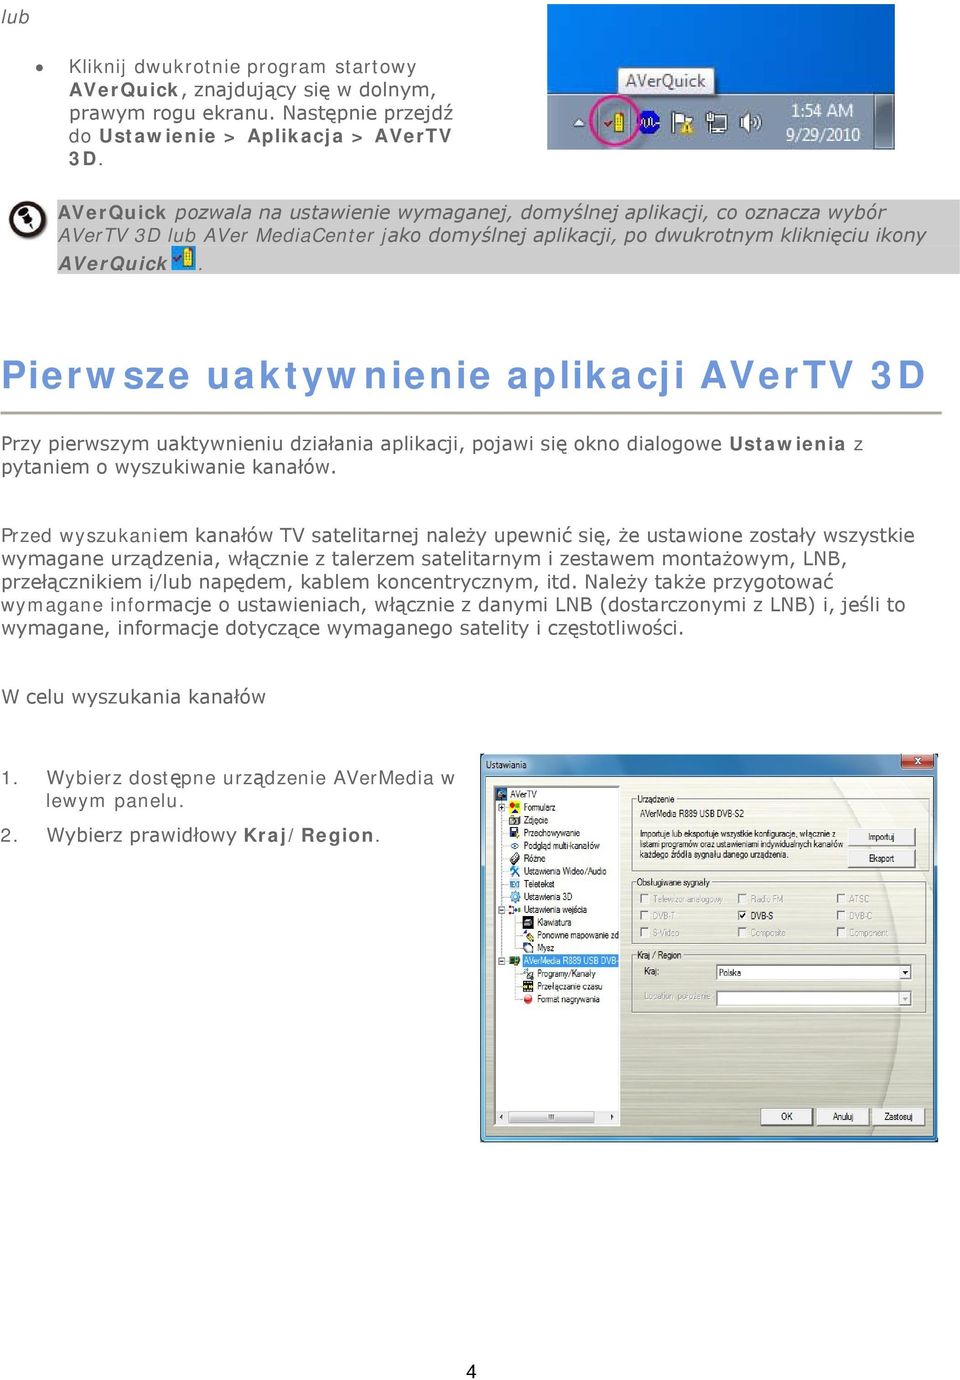Click the tree panel's right scroll arrow
Screen dimensions: 960x1380
tap(612, 1117)
